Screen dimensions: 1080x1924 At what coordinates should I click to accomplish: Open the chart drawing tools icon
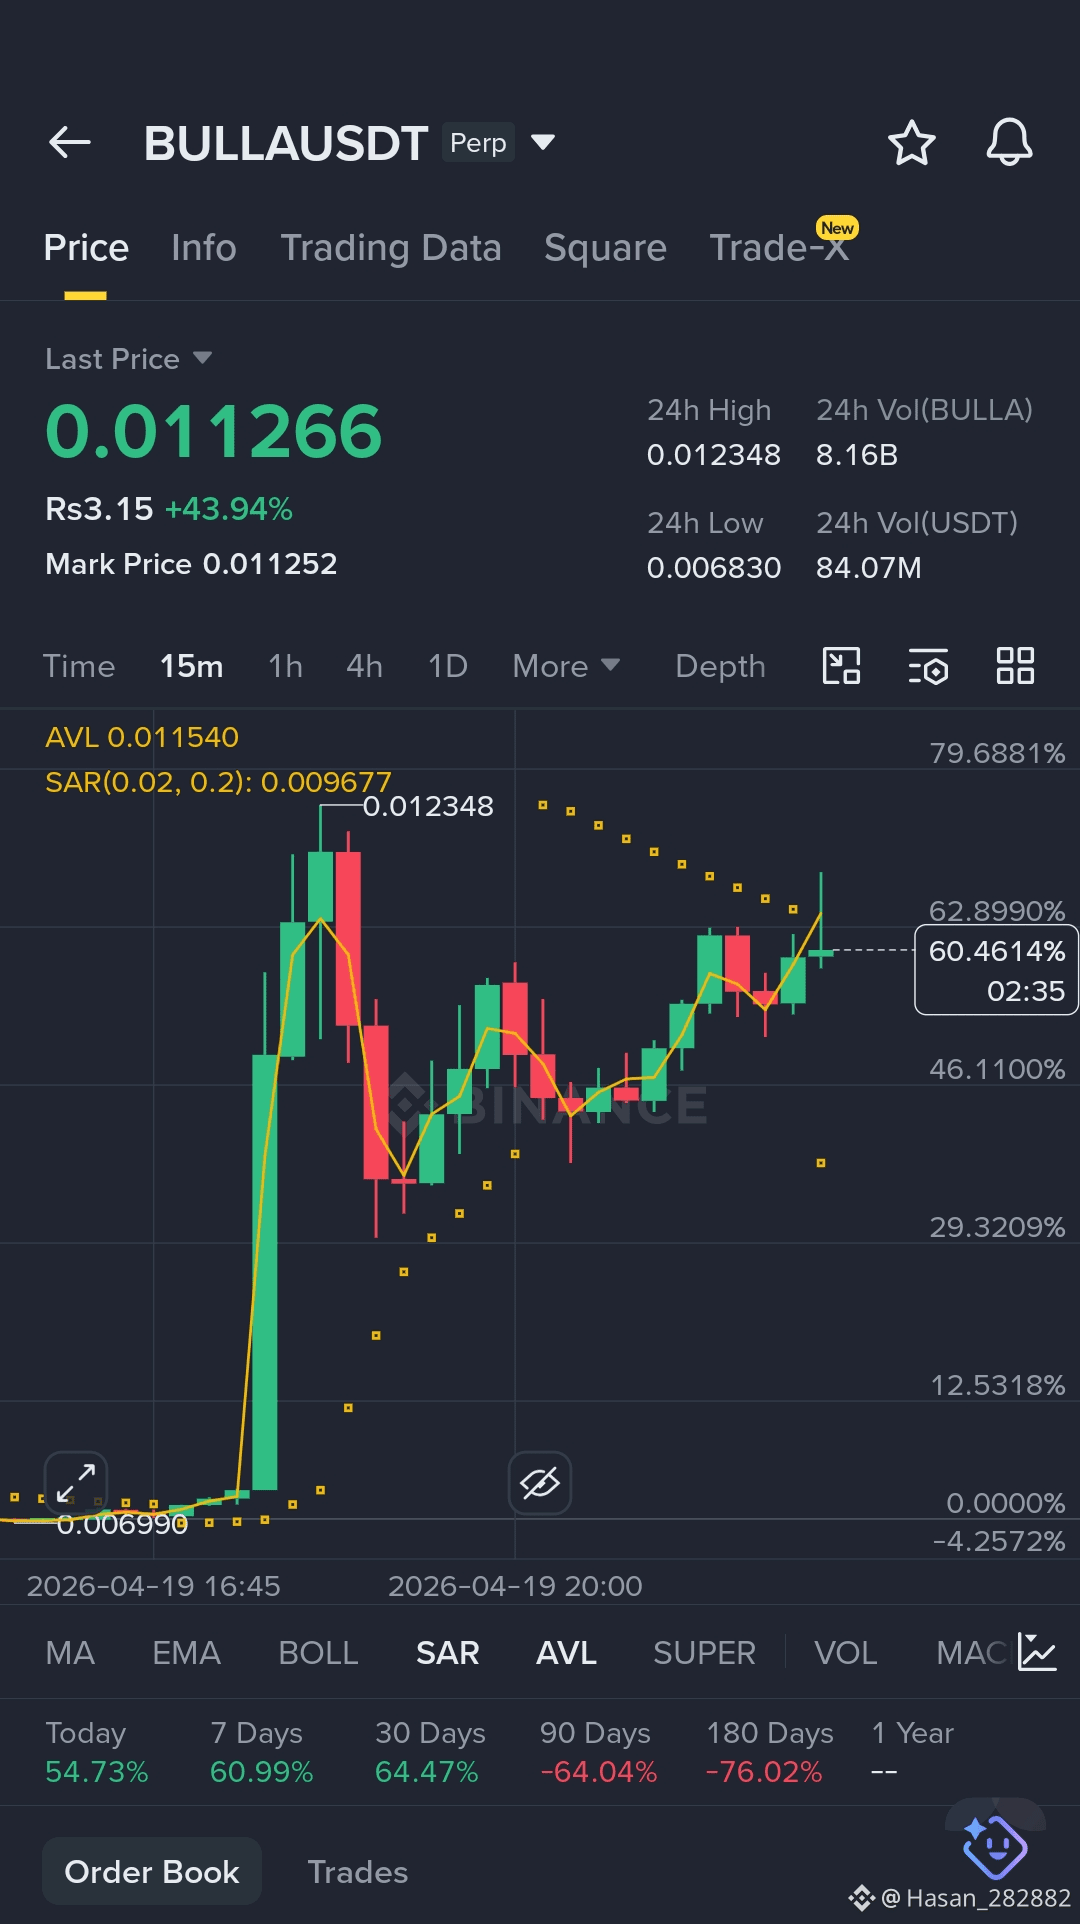tap(841, 666)
